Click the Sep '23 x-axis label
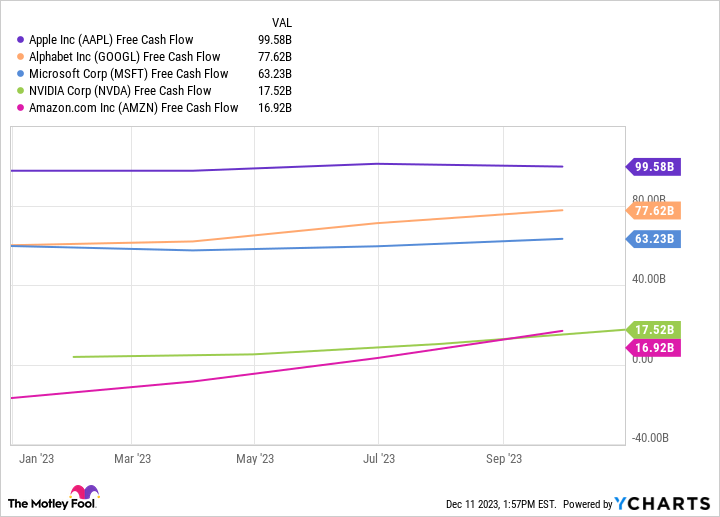This screenshot has height=517, width=720. 504,459
